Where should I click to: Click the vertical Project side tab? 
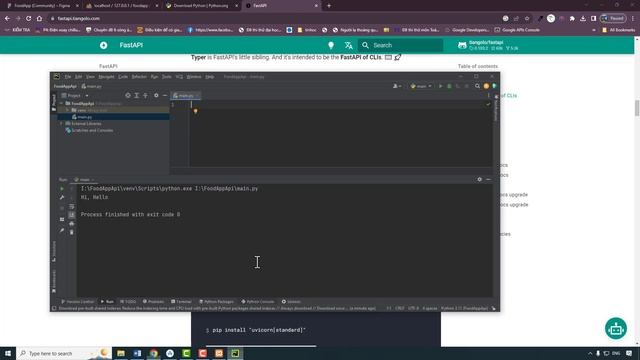pos(54,103)
